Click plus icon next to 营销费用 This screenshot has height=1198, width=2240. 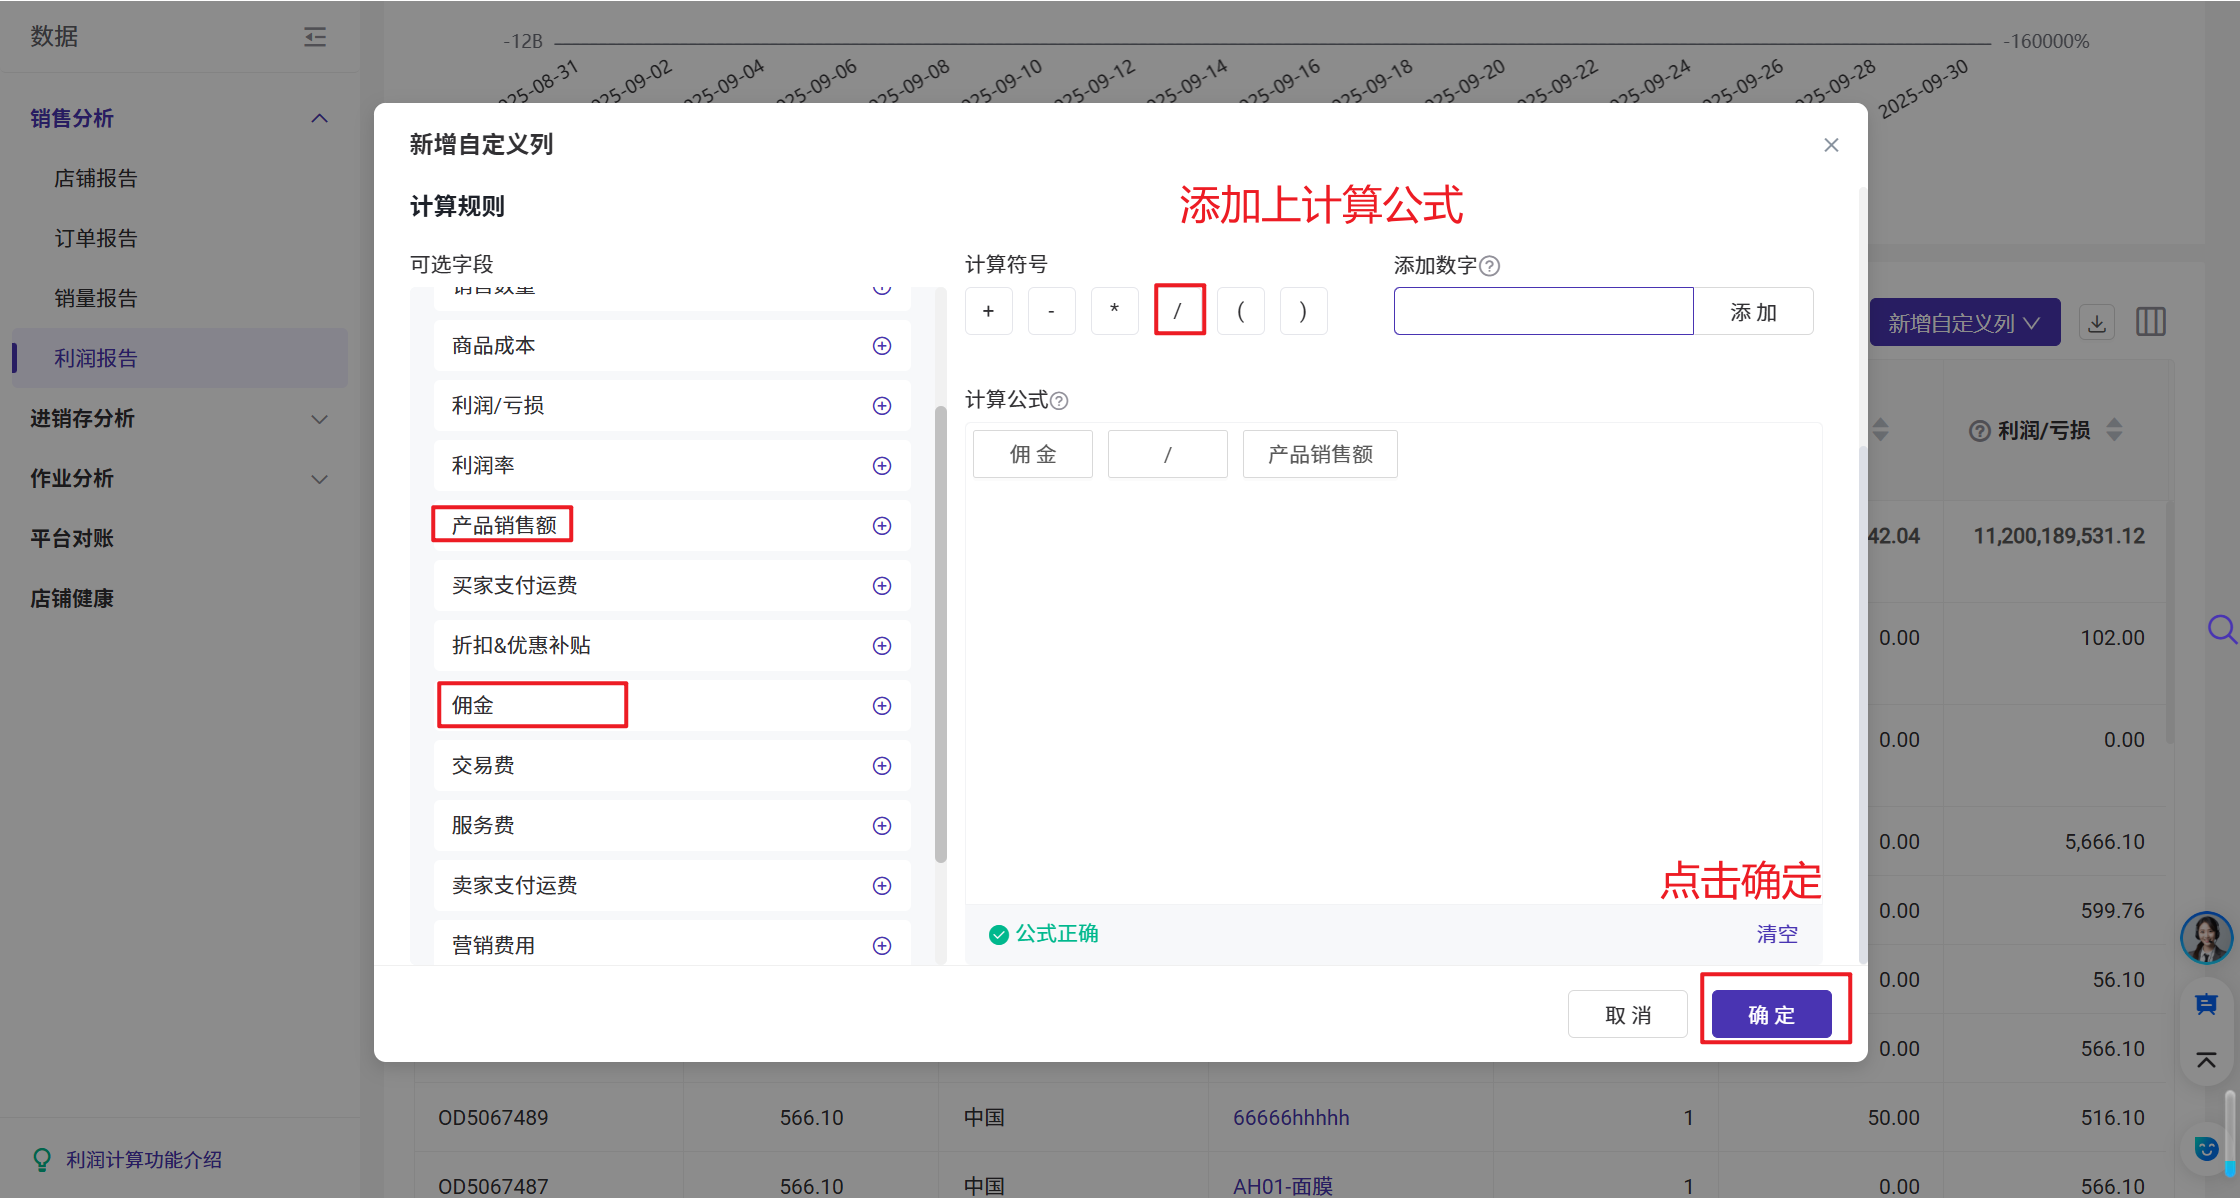881,946
